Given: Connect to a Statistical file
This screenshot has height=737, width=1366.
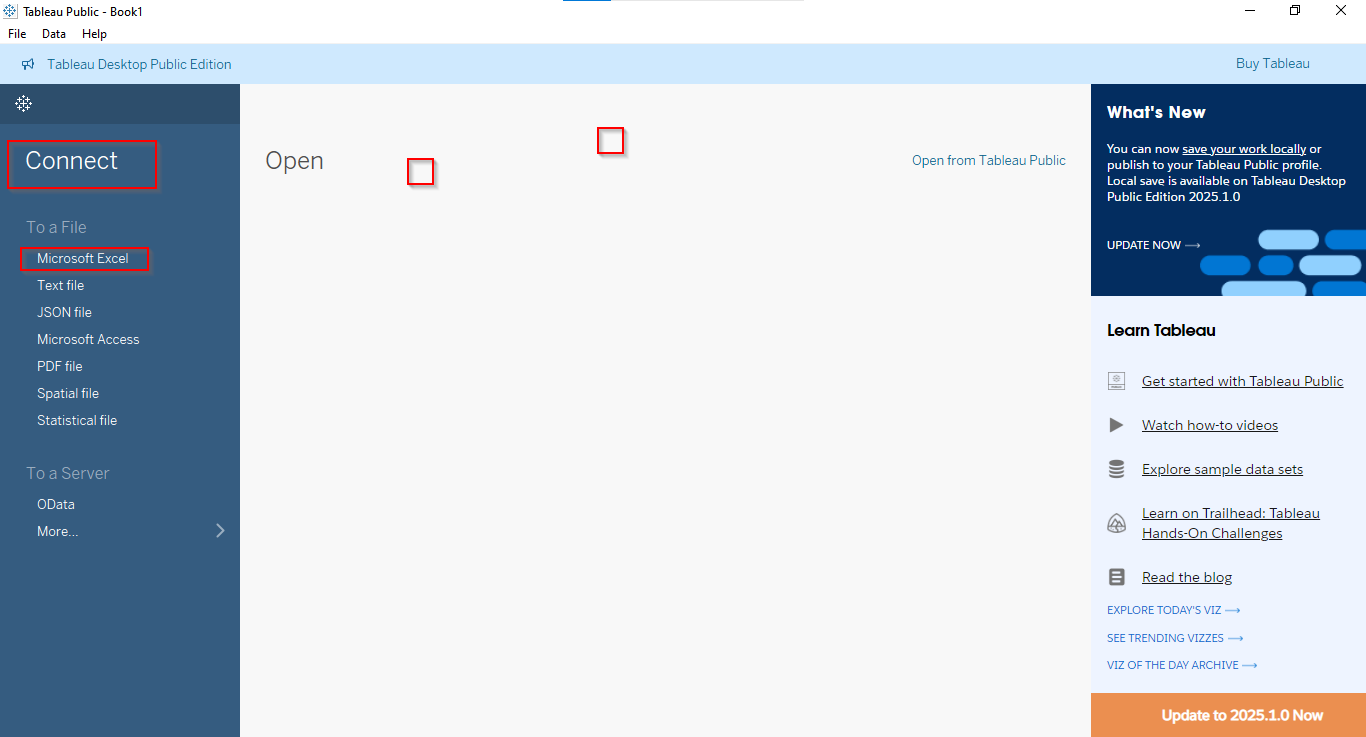Looking at the screenshot, I should pyautogui.click(x=77, y=420).
